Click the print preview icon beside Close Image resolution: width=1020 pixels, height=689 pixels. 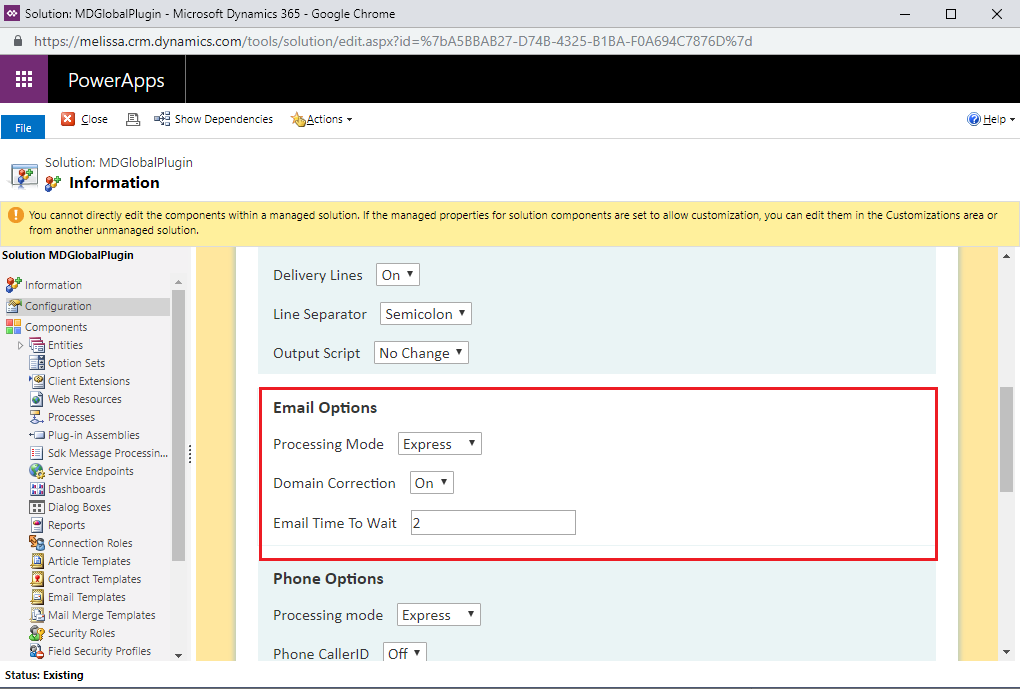pos(133,119)
